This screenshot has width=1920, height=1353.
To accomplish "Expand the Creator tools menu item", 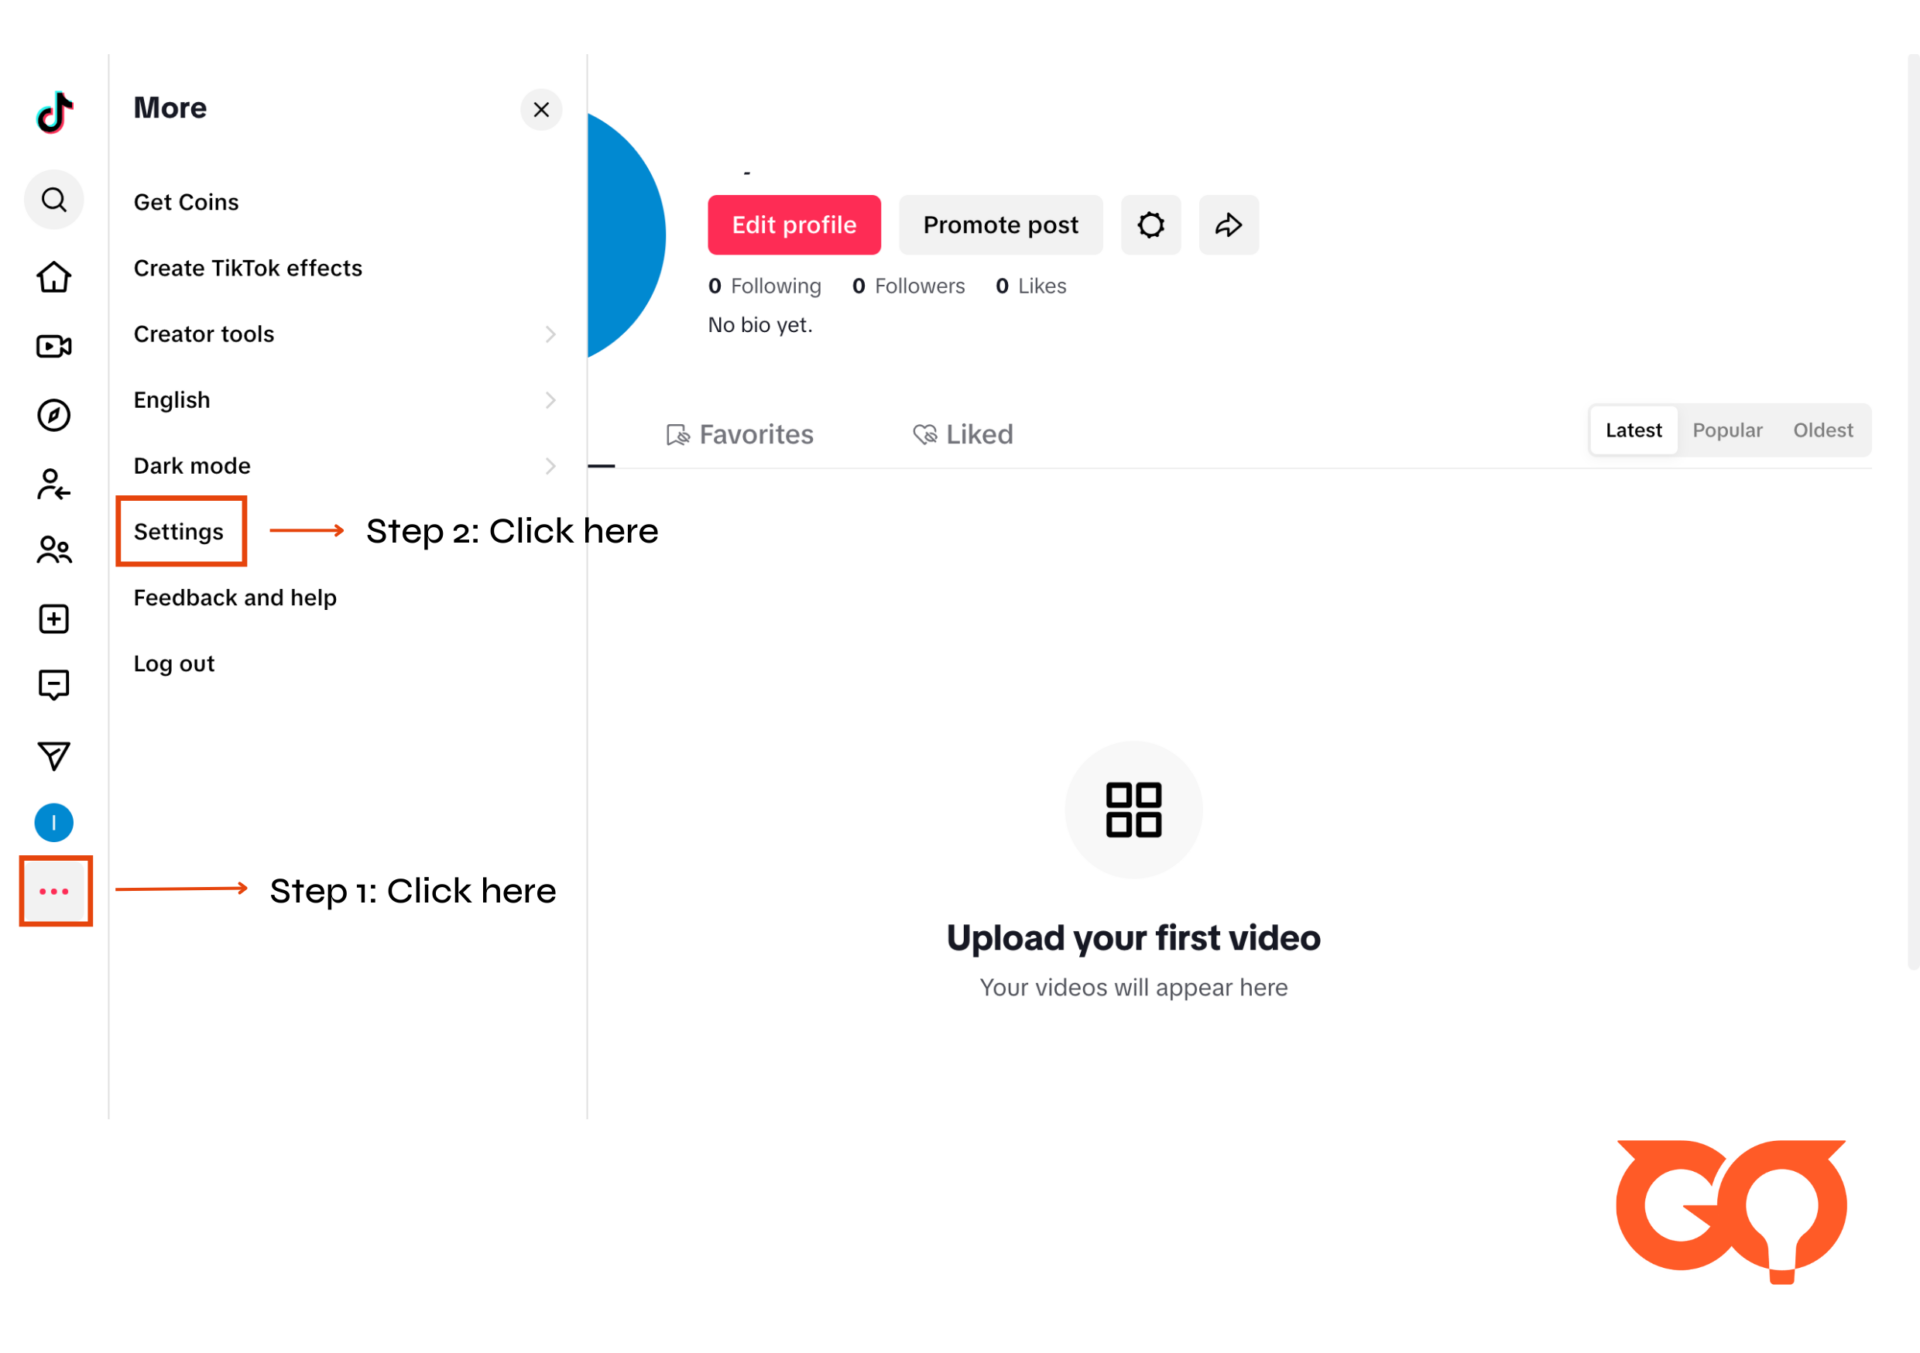I will [552, 332].
